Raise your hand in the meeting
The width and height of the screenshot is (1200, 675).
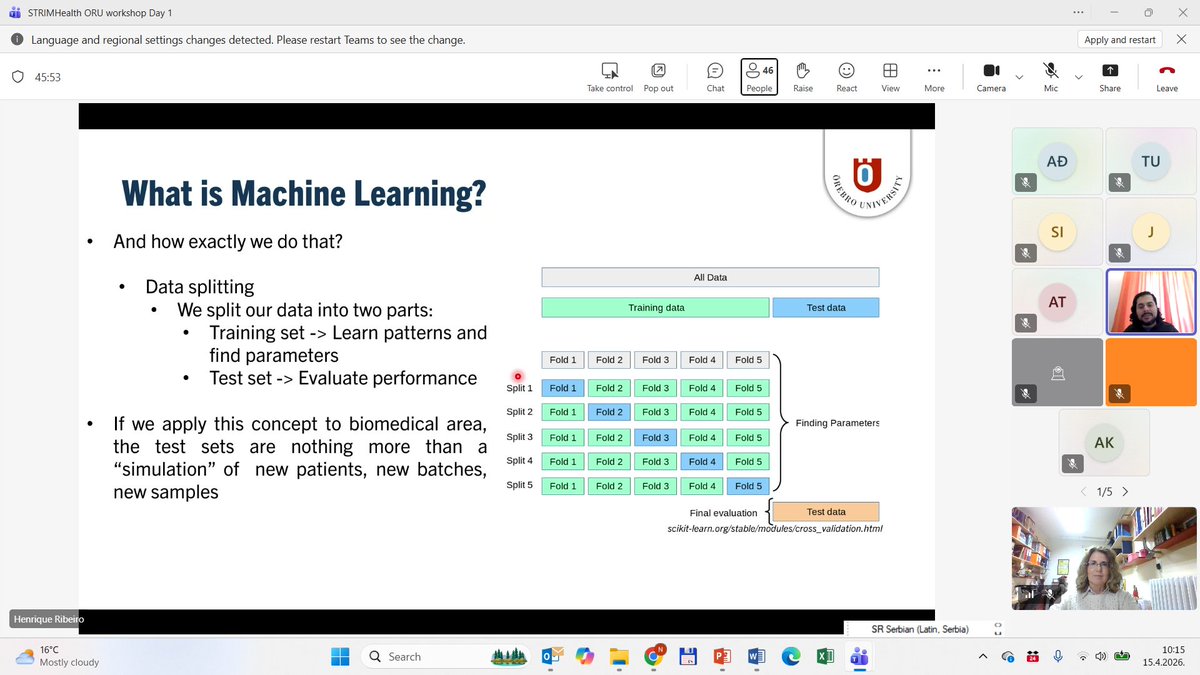pyautogui.click(x=803, y=78)
